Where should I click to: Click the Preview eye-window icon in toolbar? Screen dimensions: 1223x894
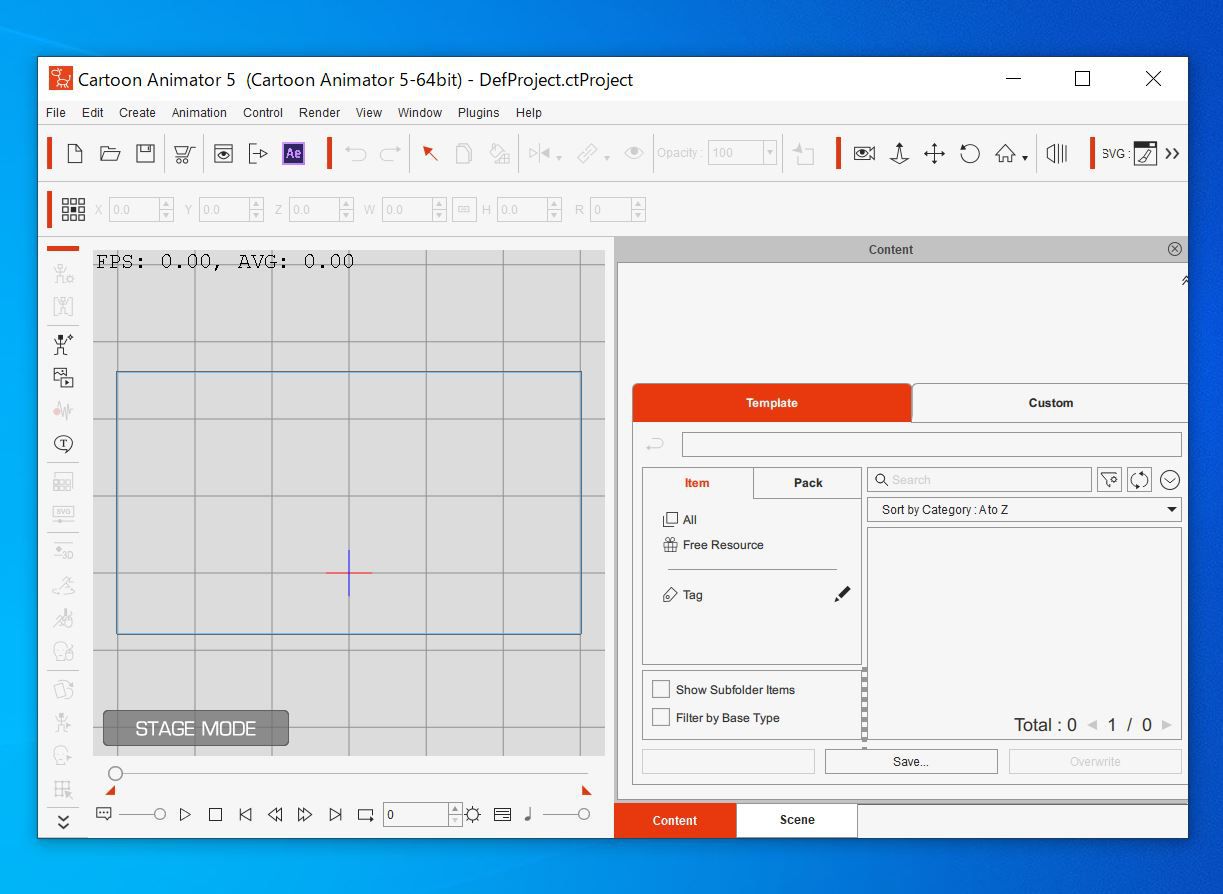pos(224,153)
